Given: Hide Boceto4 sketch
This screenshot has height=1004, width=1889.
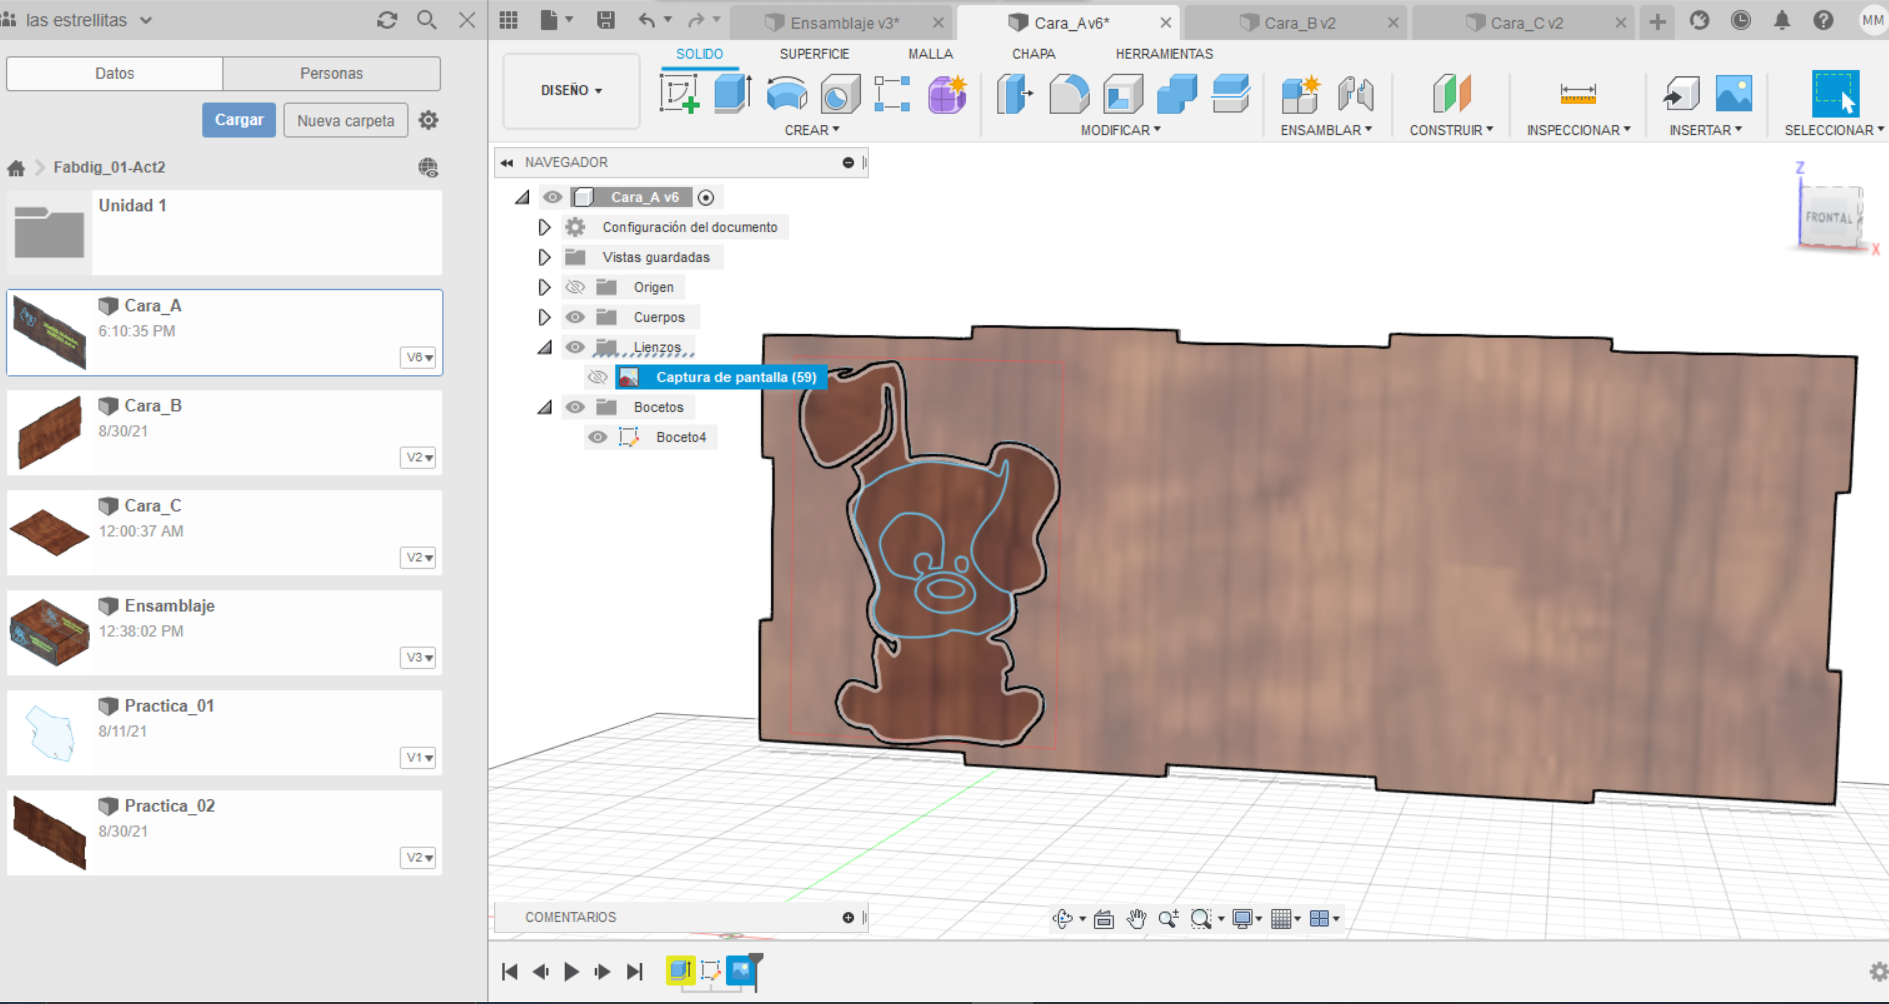Looking at the screenshot, I should (597, 437).
